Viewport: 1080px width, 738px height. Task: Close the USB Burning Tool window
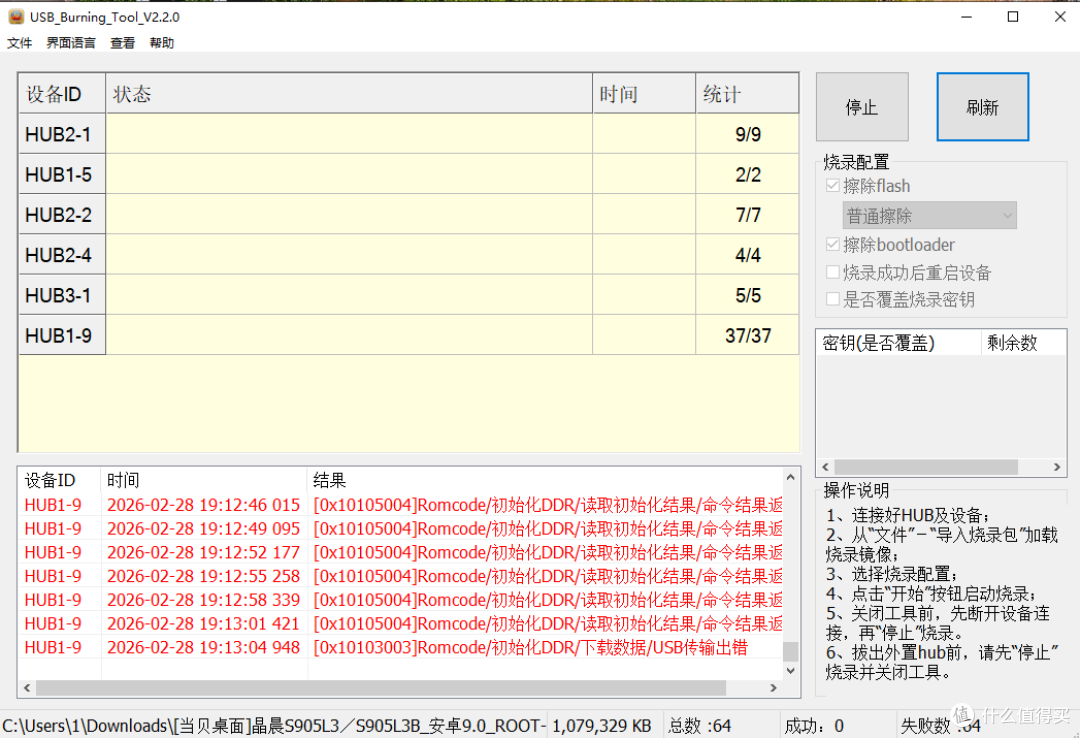1059,17
